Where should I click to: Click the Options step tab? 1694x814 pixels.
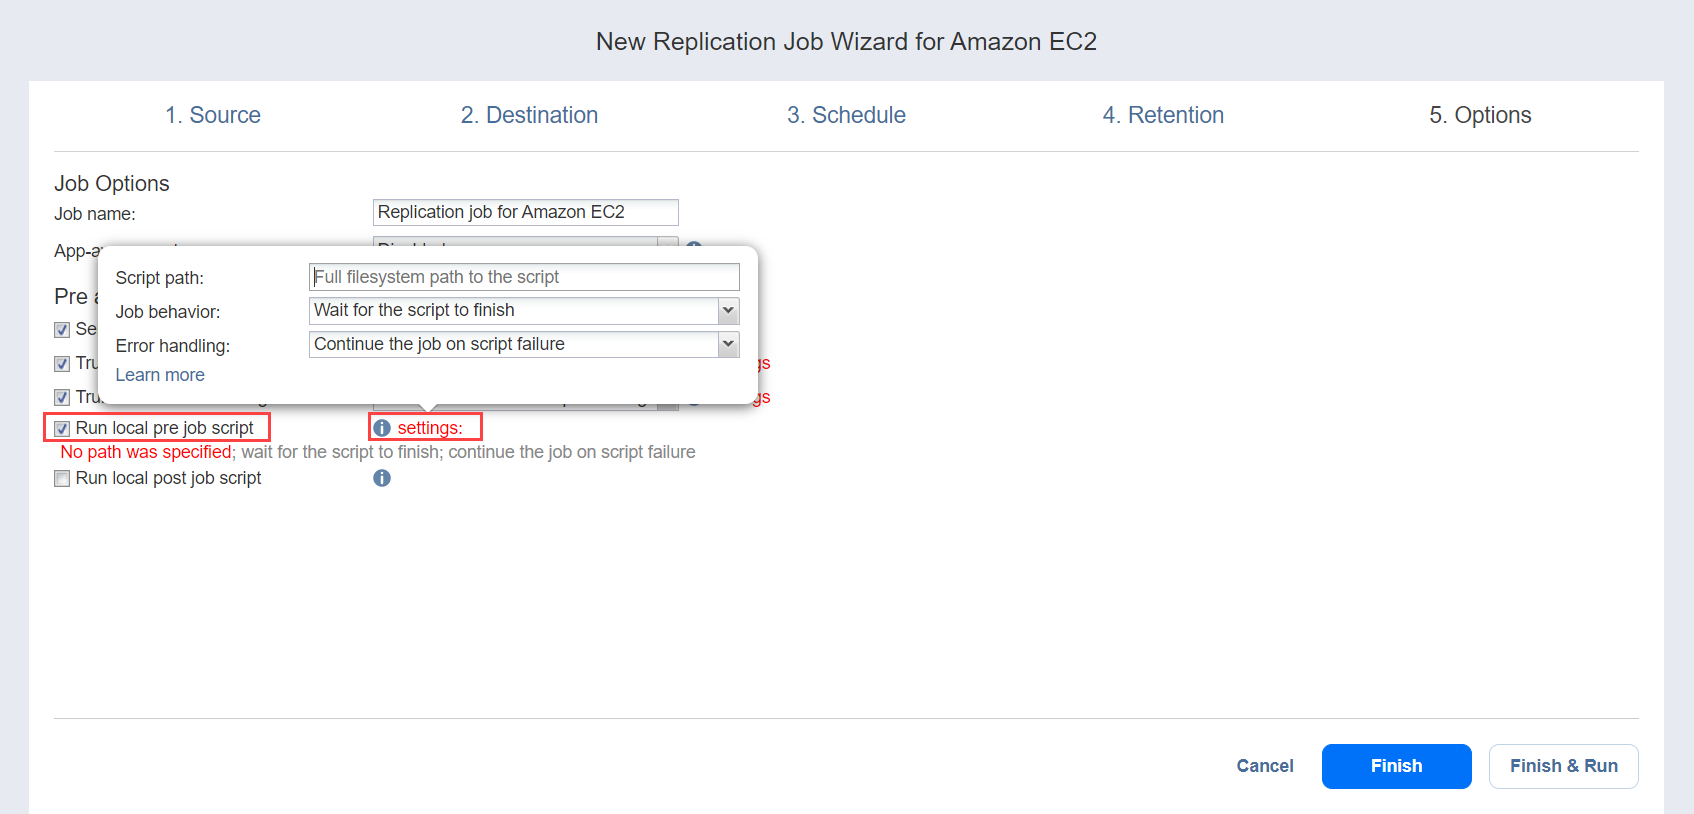pyautogui.click(x=1480, y=115)
